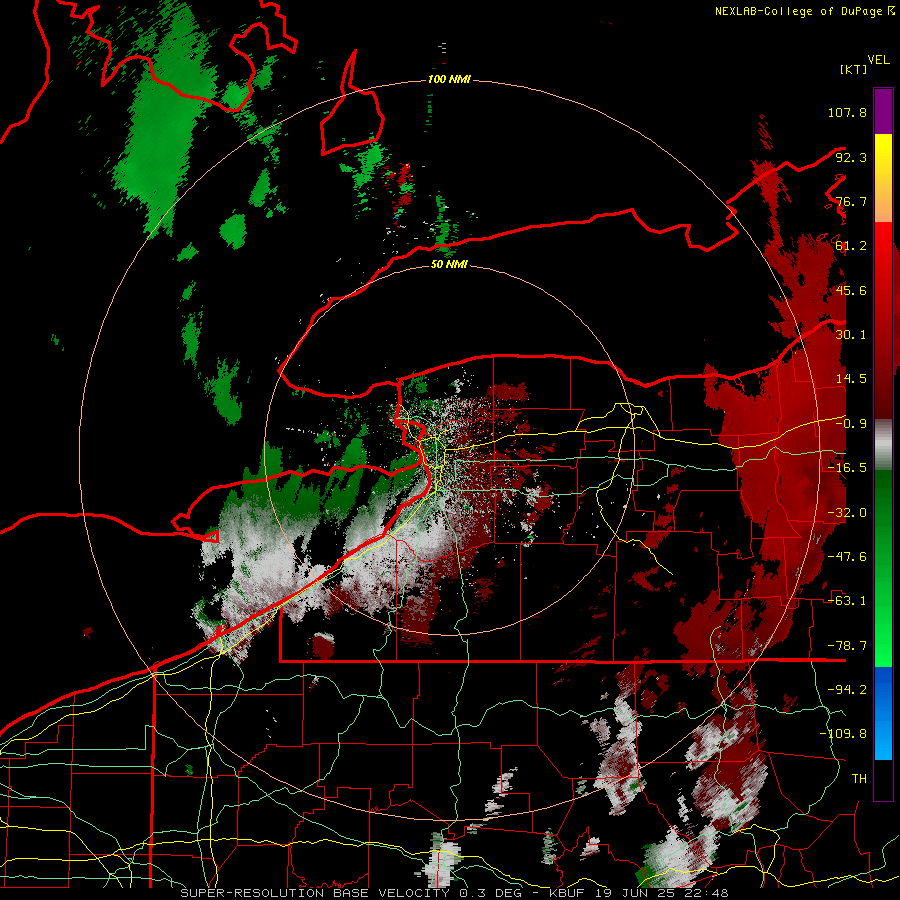Pick the gray near-zero color bar segment
Image resolution: width=900 pixels, height=900 pixels.
point(883,443)
